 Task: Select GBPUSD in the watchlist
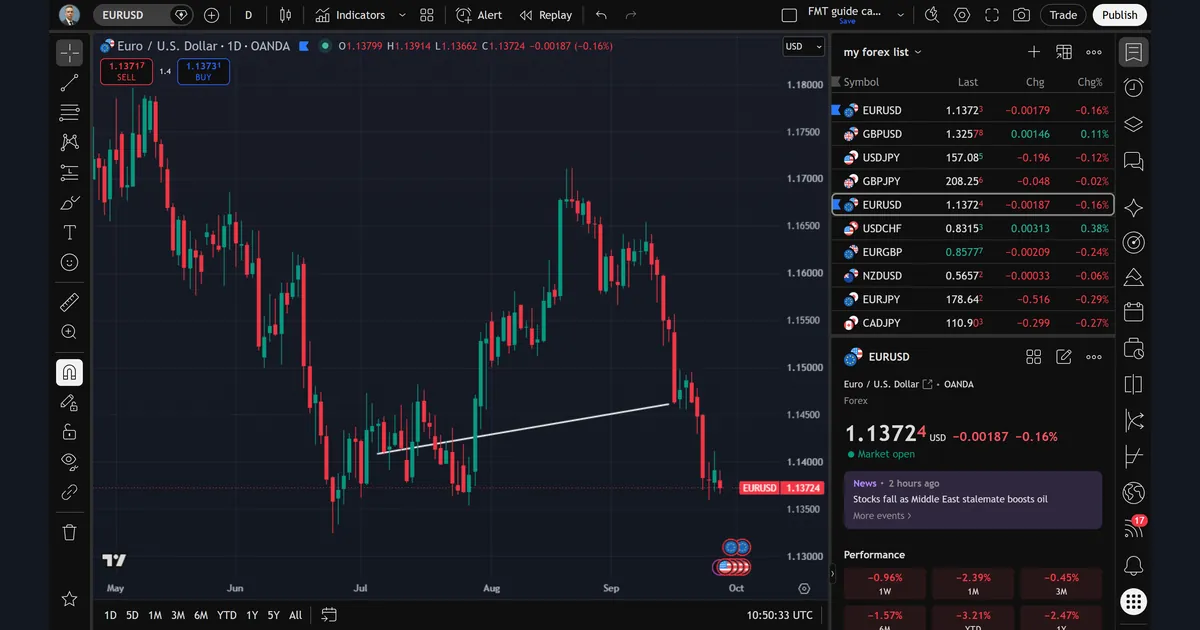click(x=972, y=134)
